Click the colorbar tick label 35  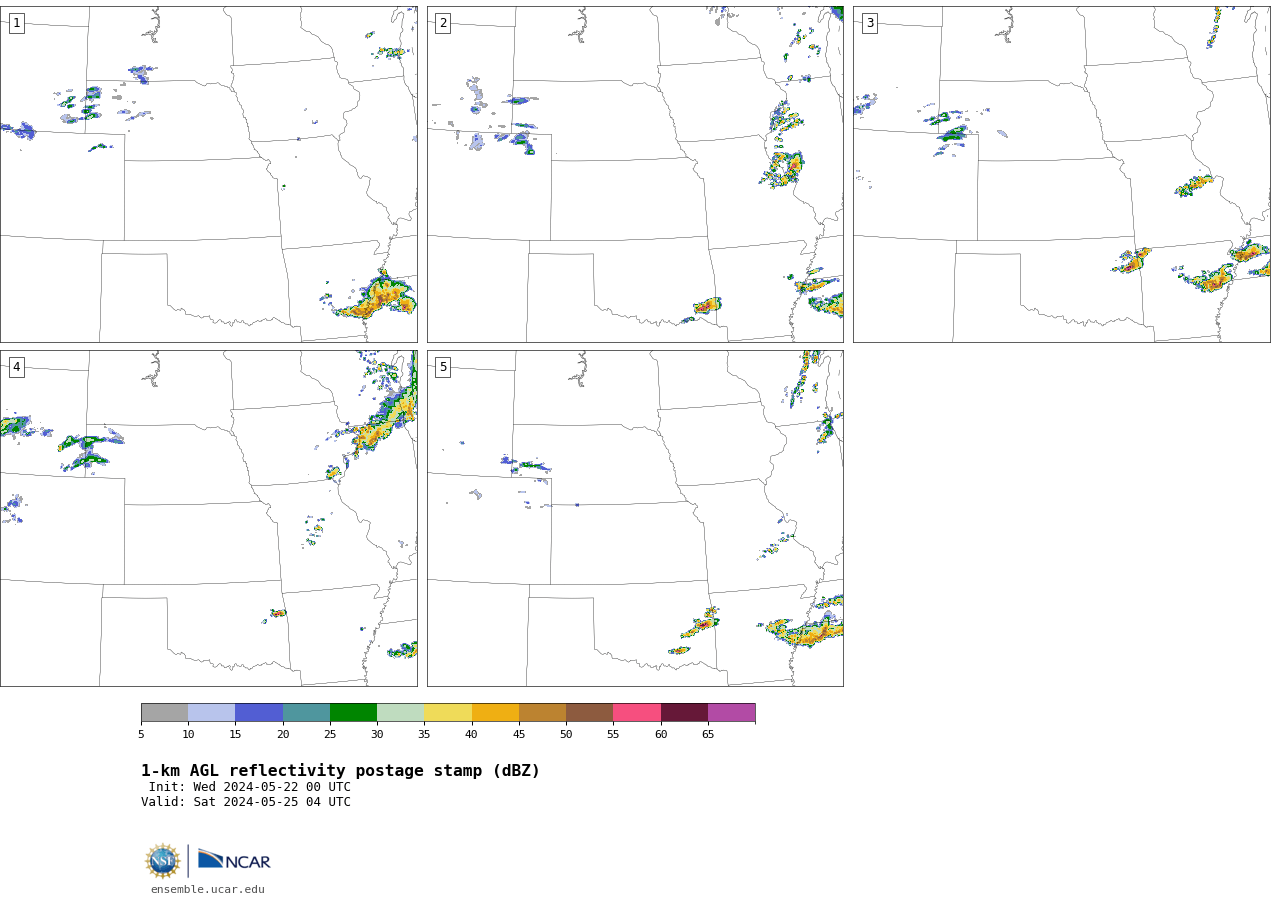(424, 735)
